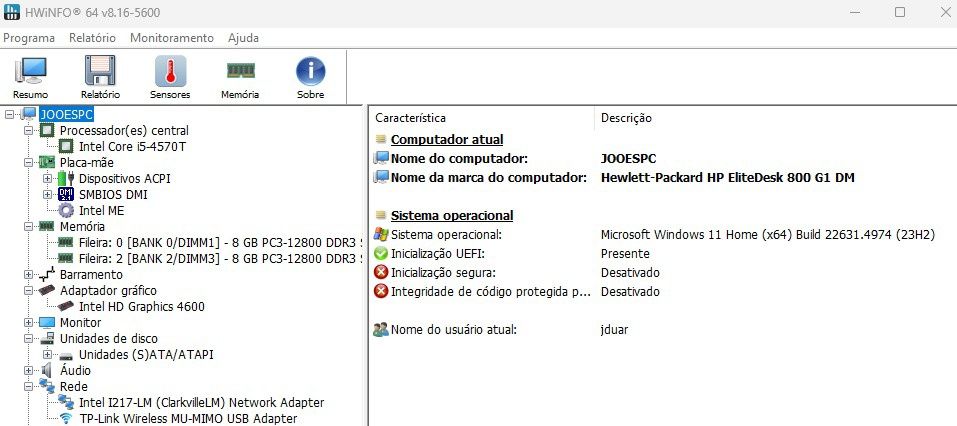Viewport: 957px width, 426px height.
Task: Click the Memória tree node icon
Action: pos(47,226)
